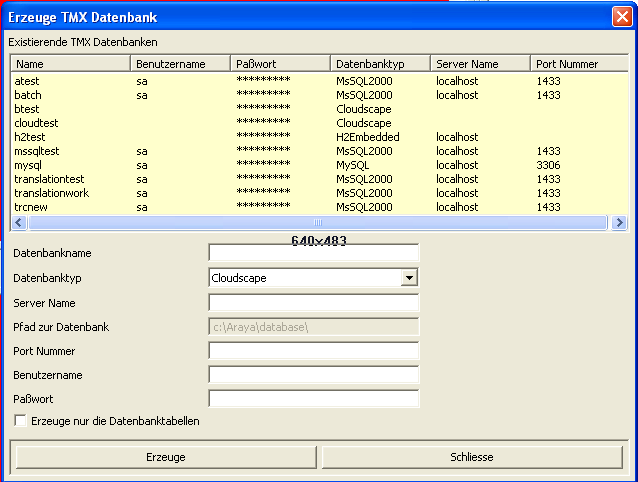Focus the Paßwort text field
Screen dimensions: 638x482
[x=313, y=399]
